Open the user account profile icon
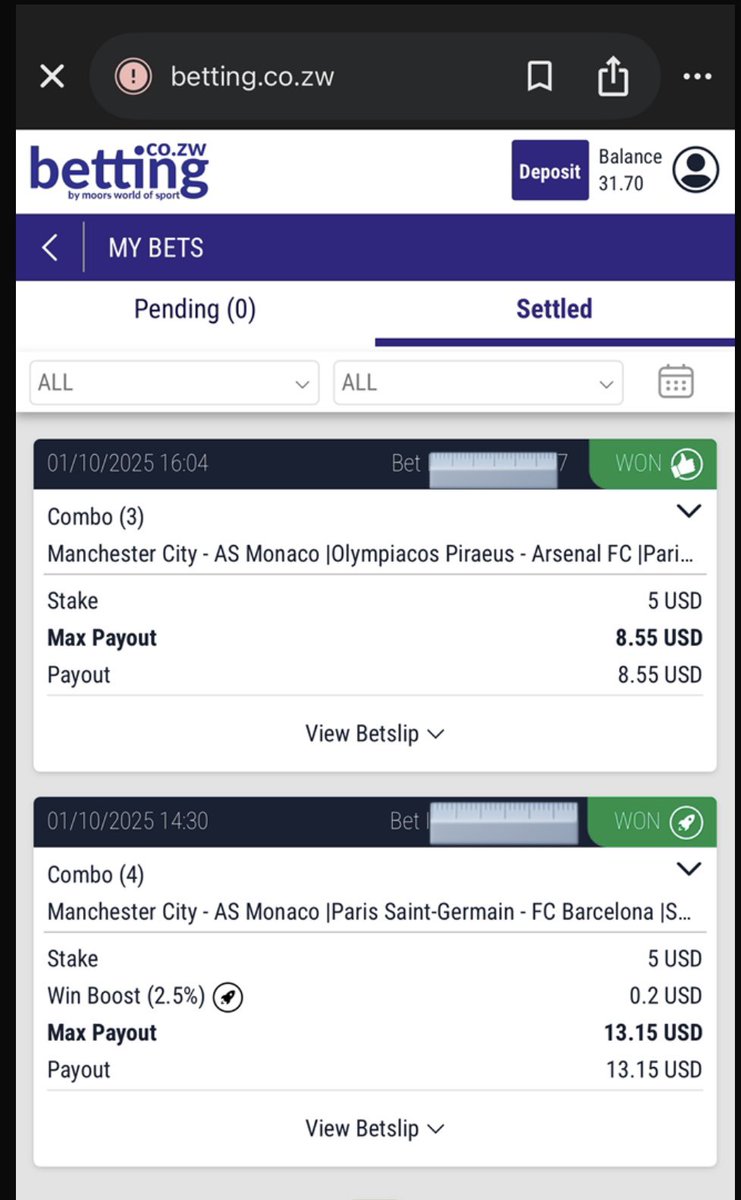Image resolution: width=741 pixels, height=1200 pixels. pyautogui.click(x=696, y=170)
